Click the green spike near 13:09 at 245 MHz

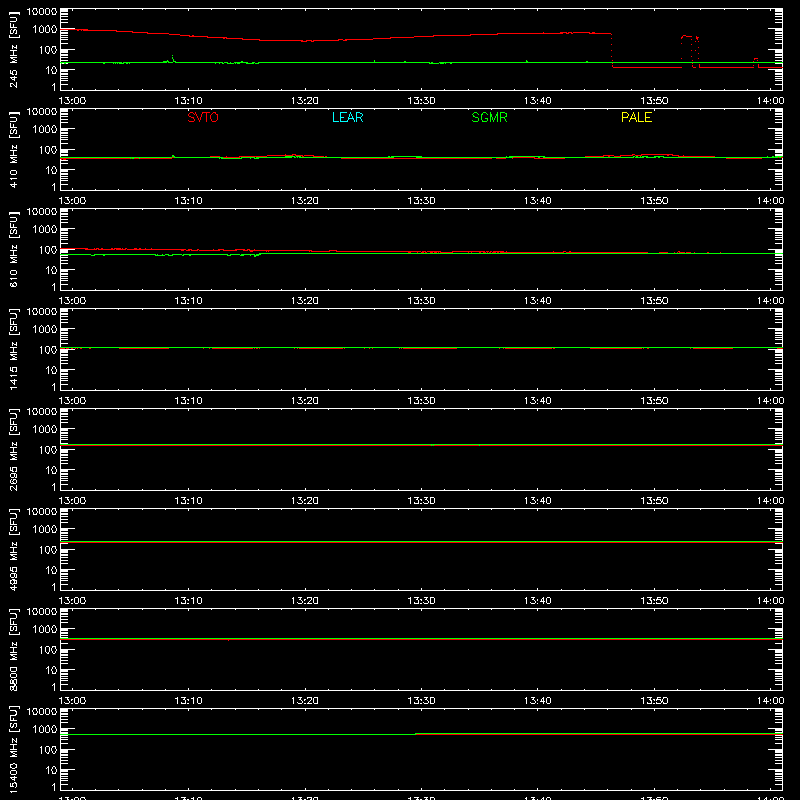pos(172,59)
